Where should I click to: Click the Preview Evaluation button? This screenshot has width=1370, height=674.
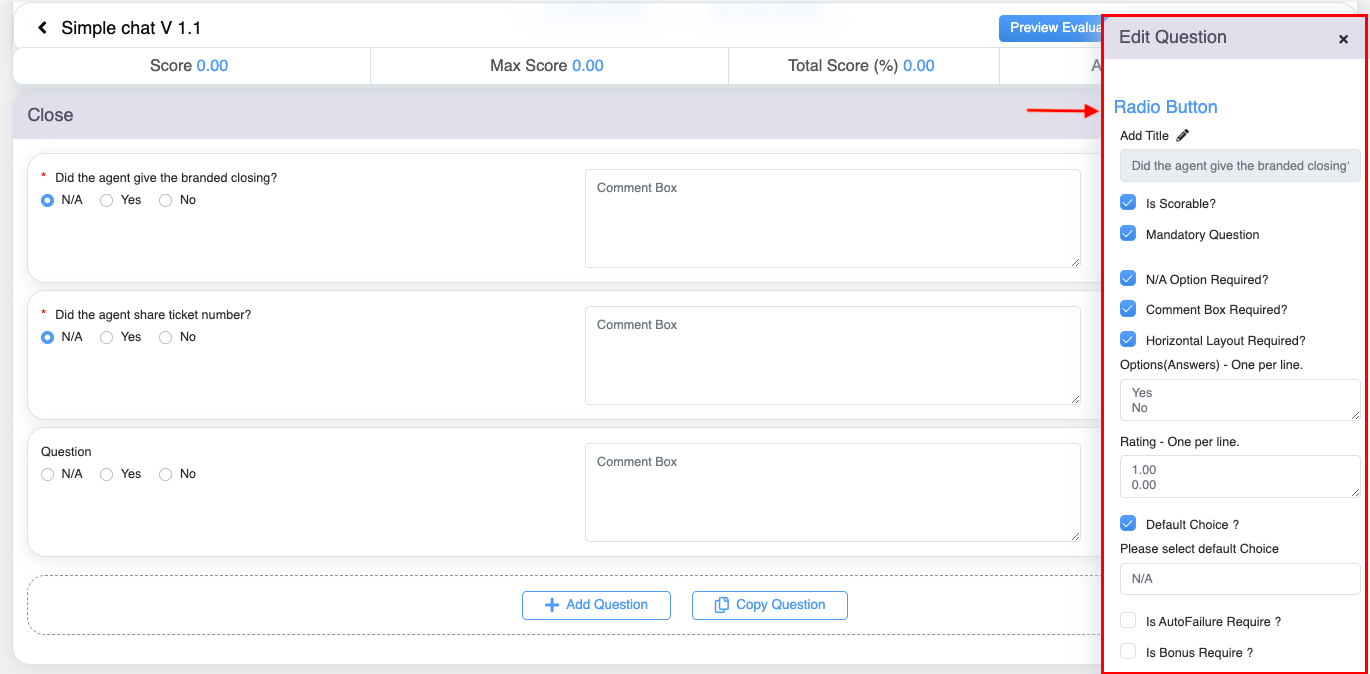pyautogui.click(x=1050, y=28)
